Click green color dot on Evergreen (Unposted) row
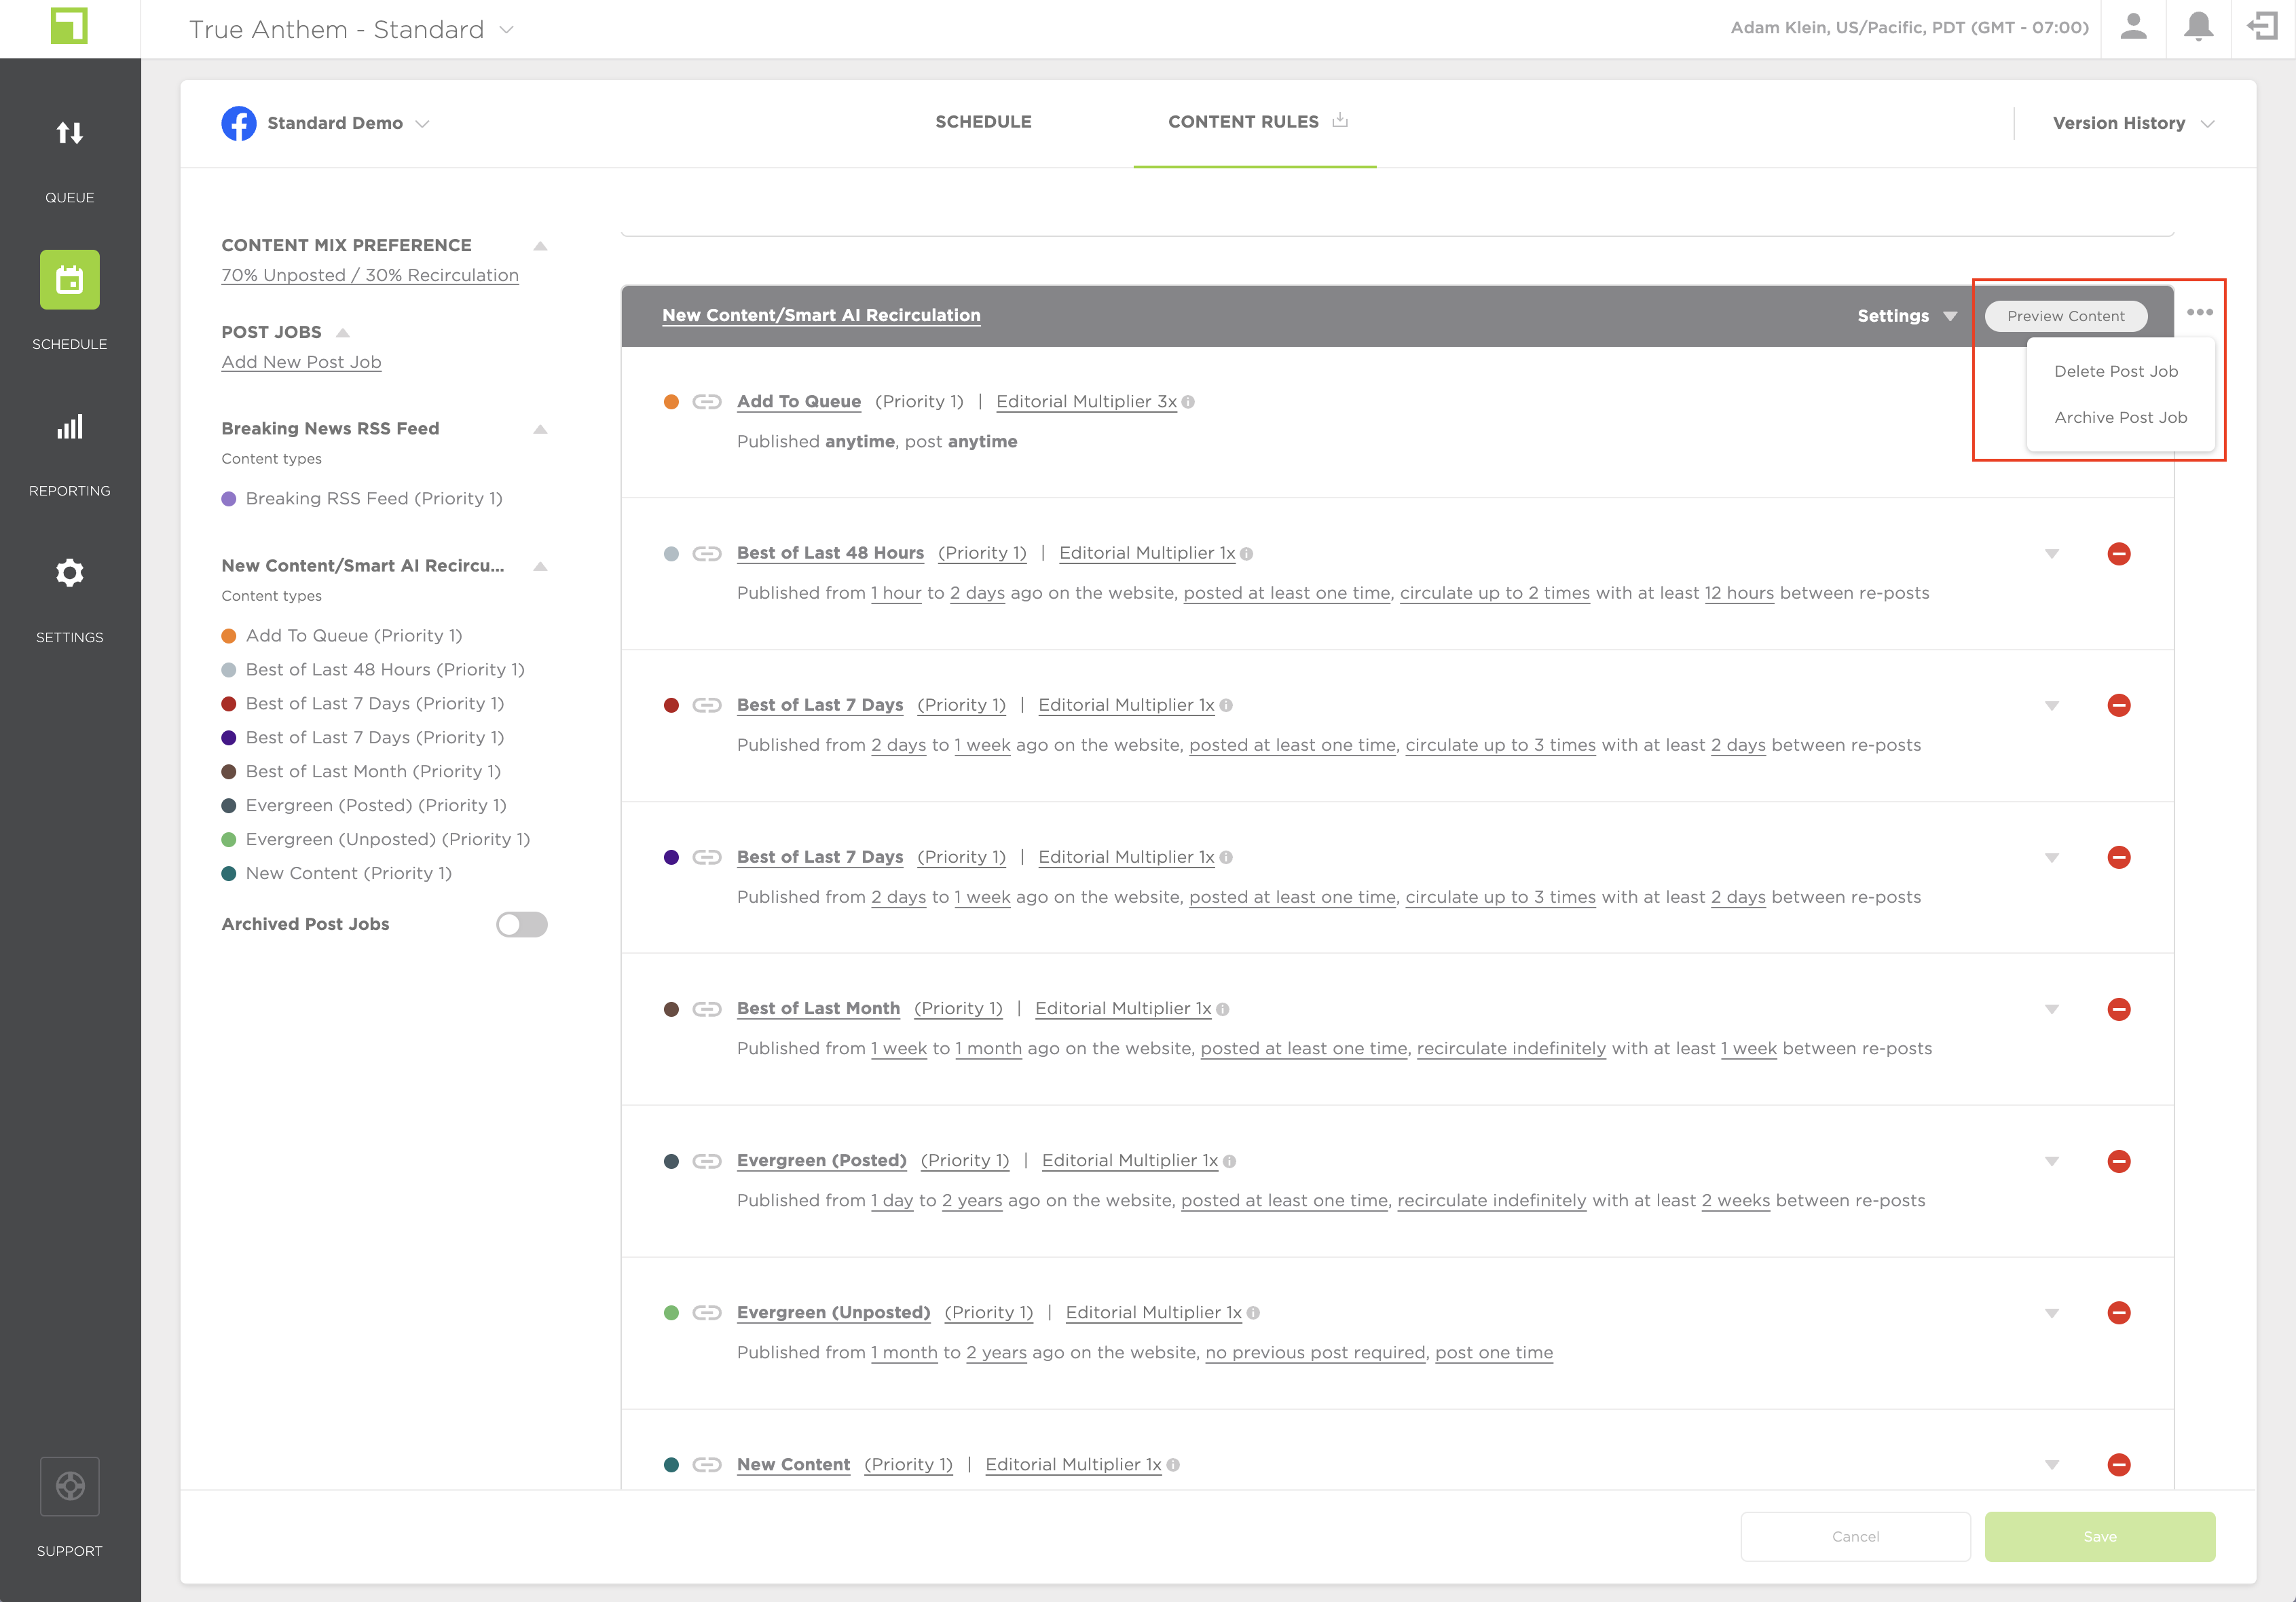Viewport: 2296px width, 1602px height. coord(671,1313)
